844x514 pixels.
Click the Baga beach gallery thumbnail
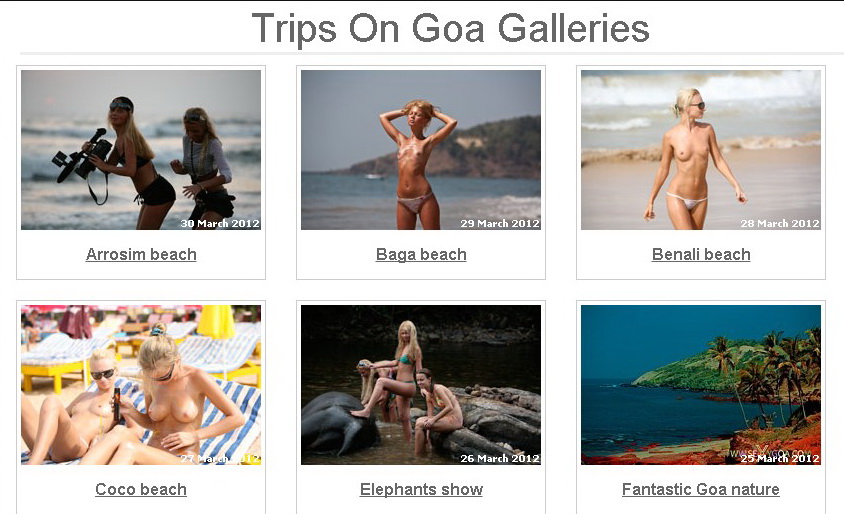coord(421,150)
